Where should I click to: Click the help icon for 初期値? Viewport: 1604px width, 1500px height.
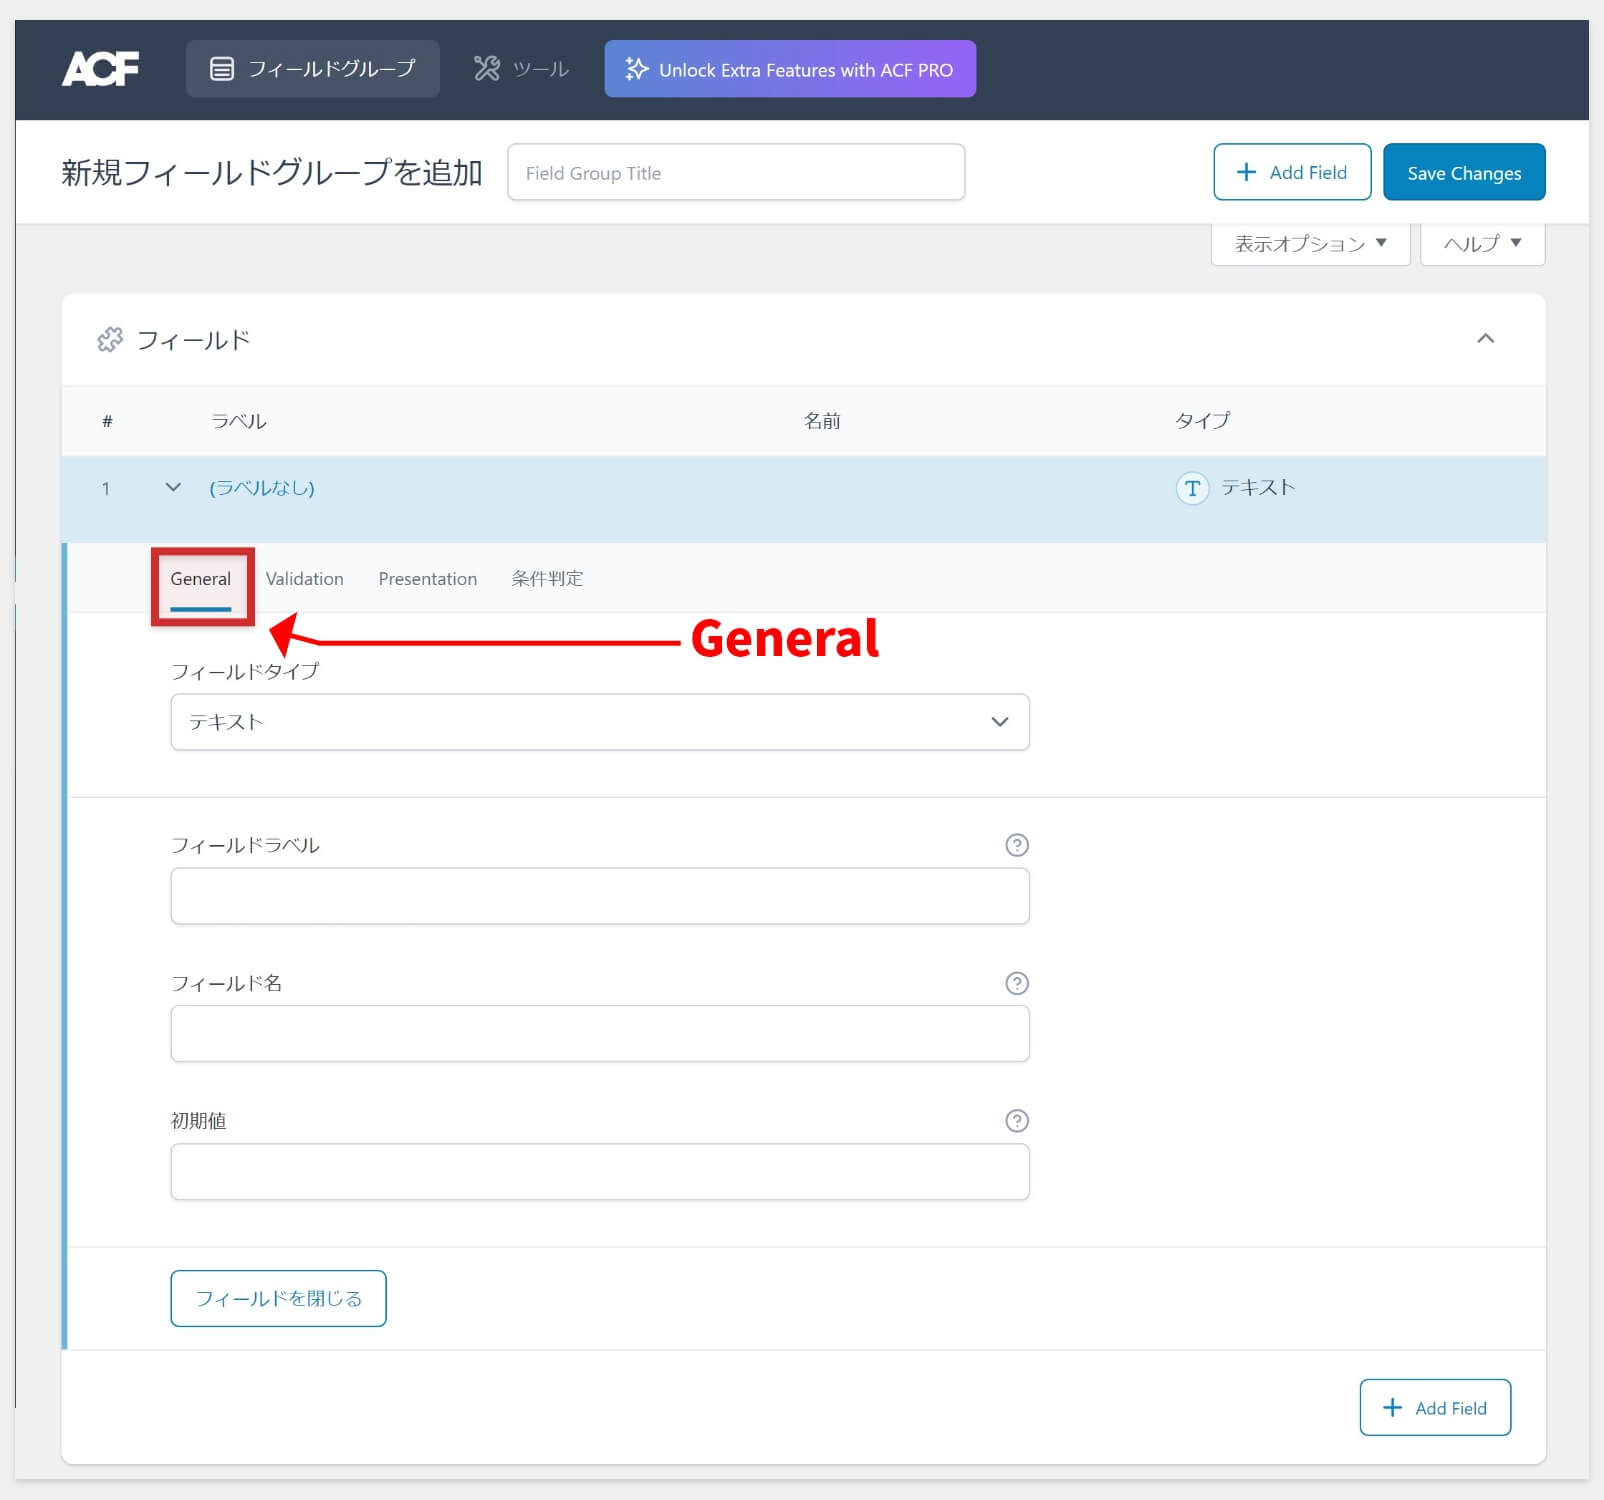click(1017, 1121)
